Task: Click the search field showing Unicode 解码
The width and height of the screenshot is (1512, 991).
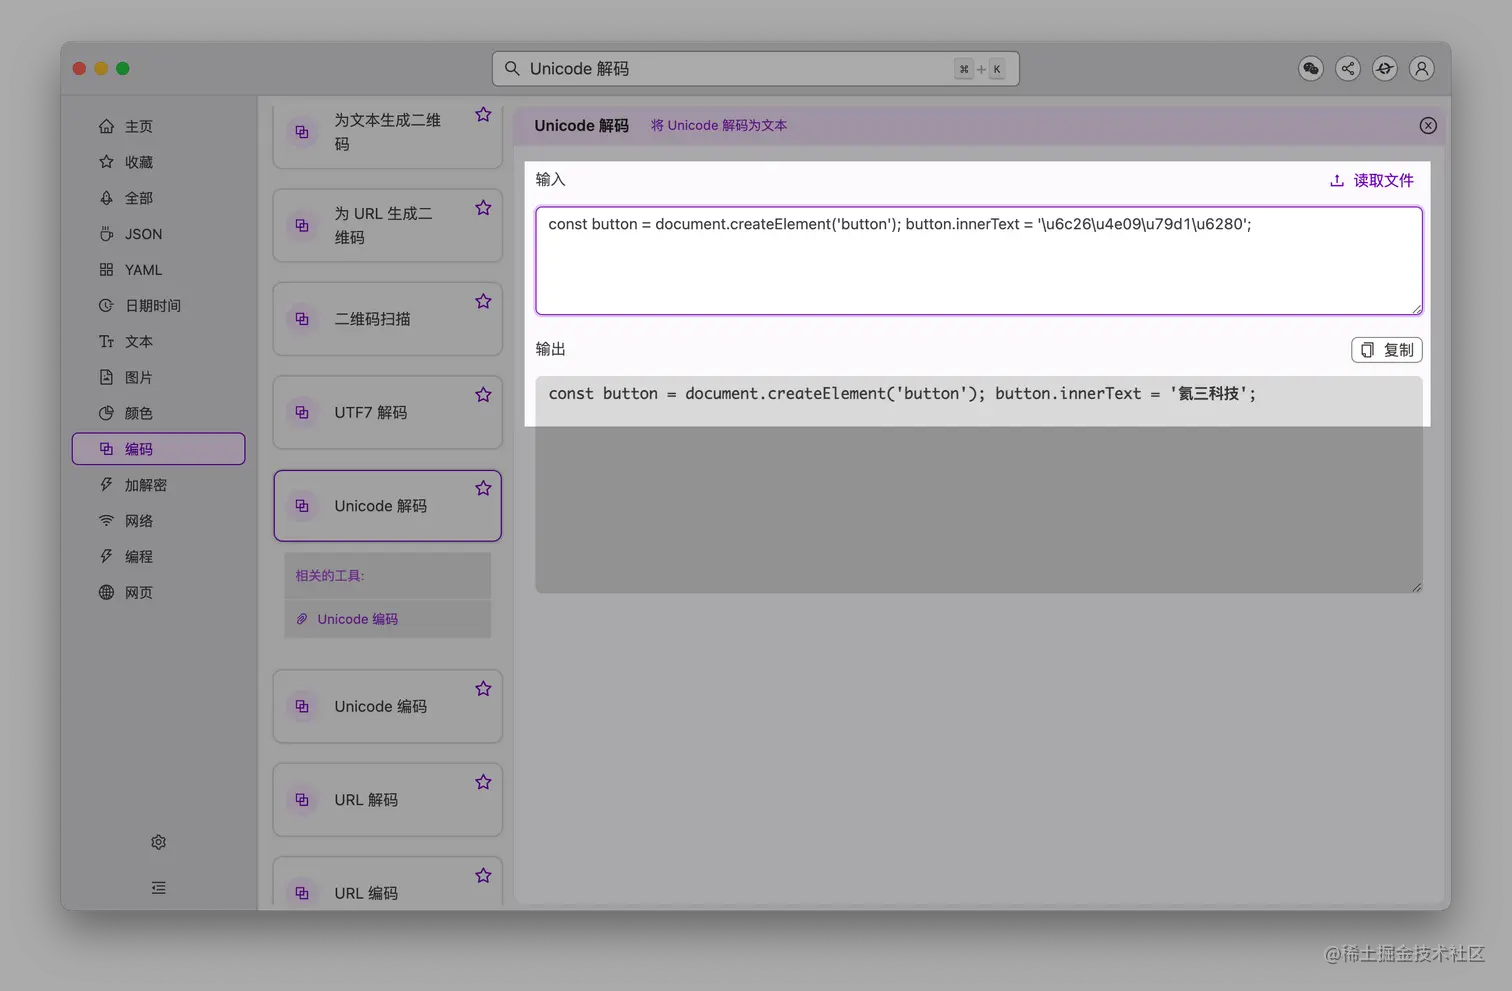Action: click(755, 69)
